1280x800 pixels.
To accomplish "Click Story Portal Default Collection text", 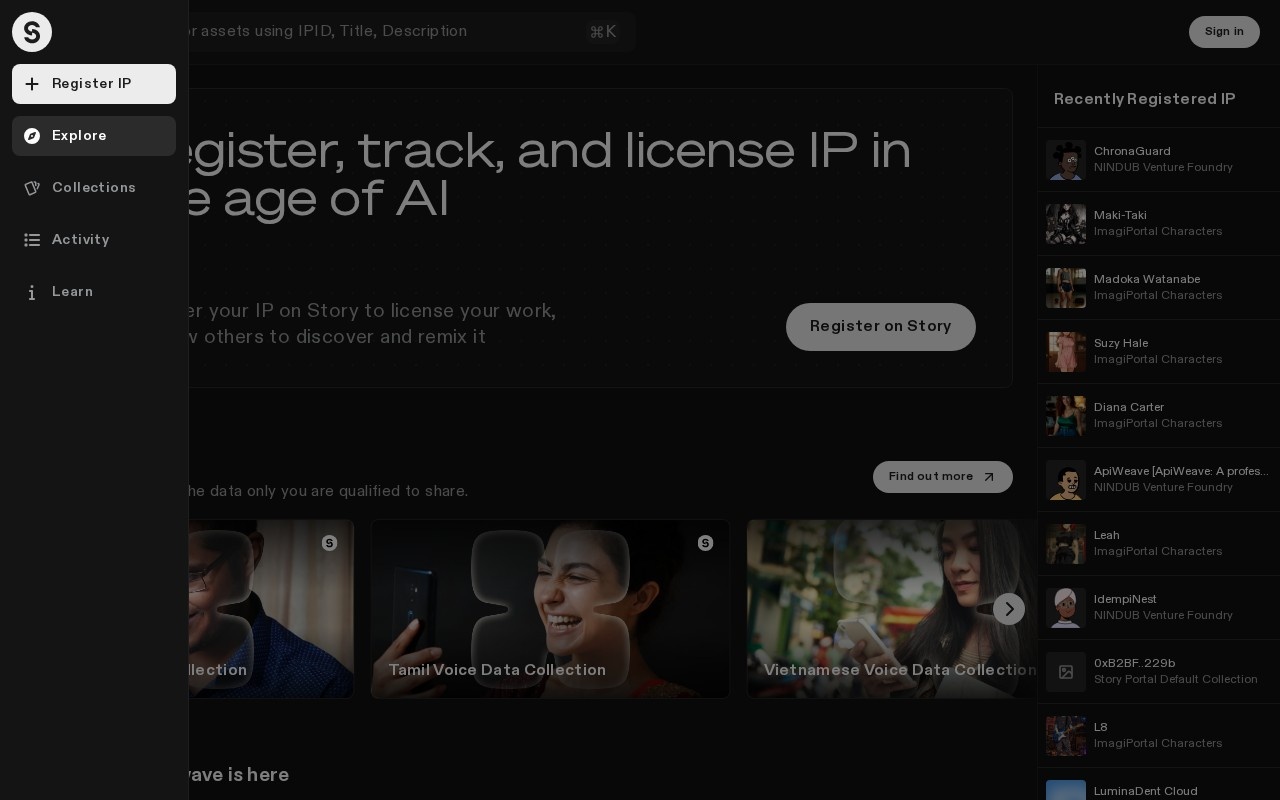I will pyautogui.click(x=1176, y=679).
